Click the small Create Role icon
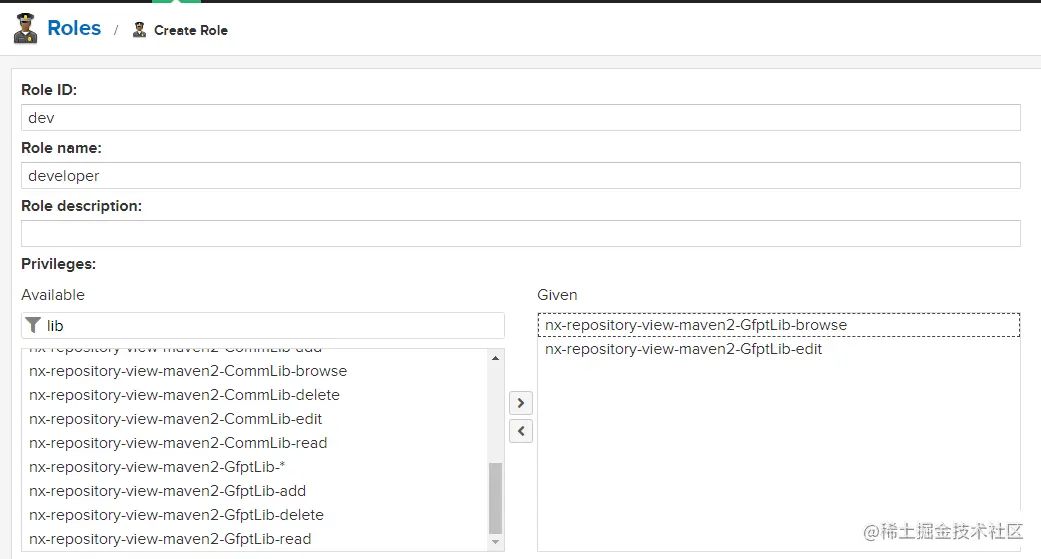This screenshot has width=1041, height=559. (x=139, y=30)
